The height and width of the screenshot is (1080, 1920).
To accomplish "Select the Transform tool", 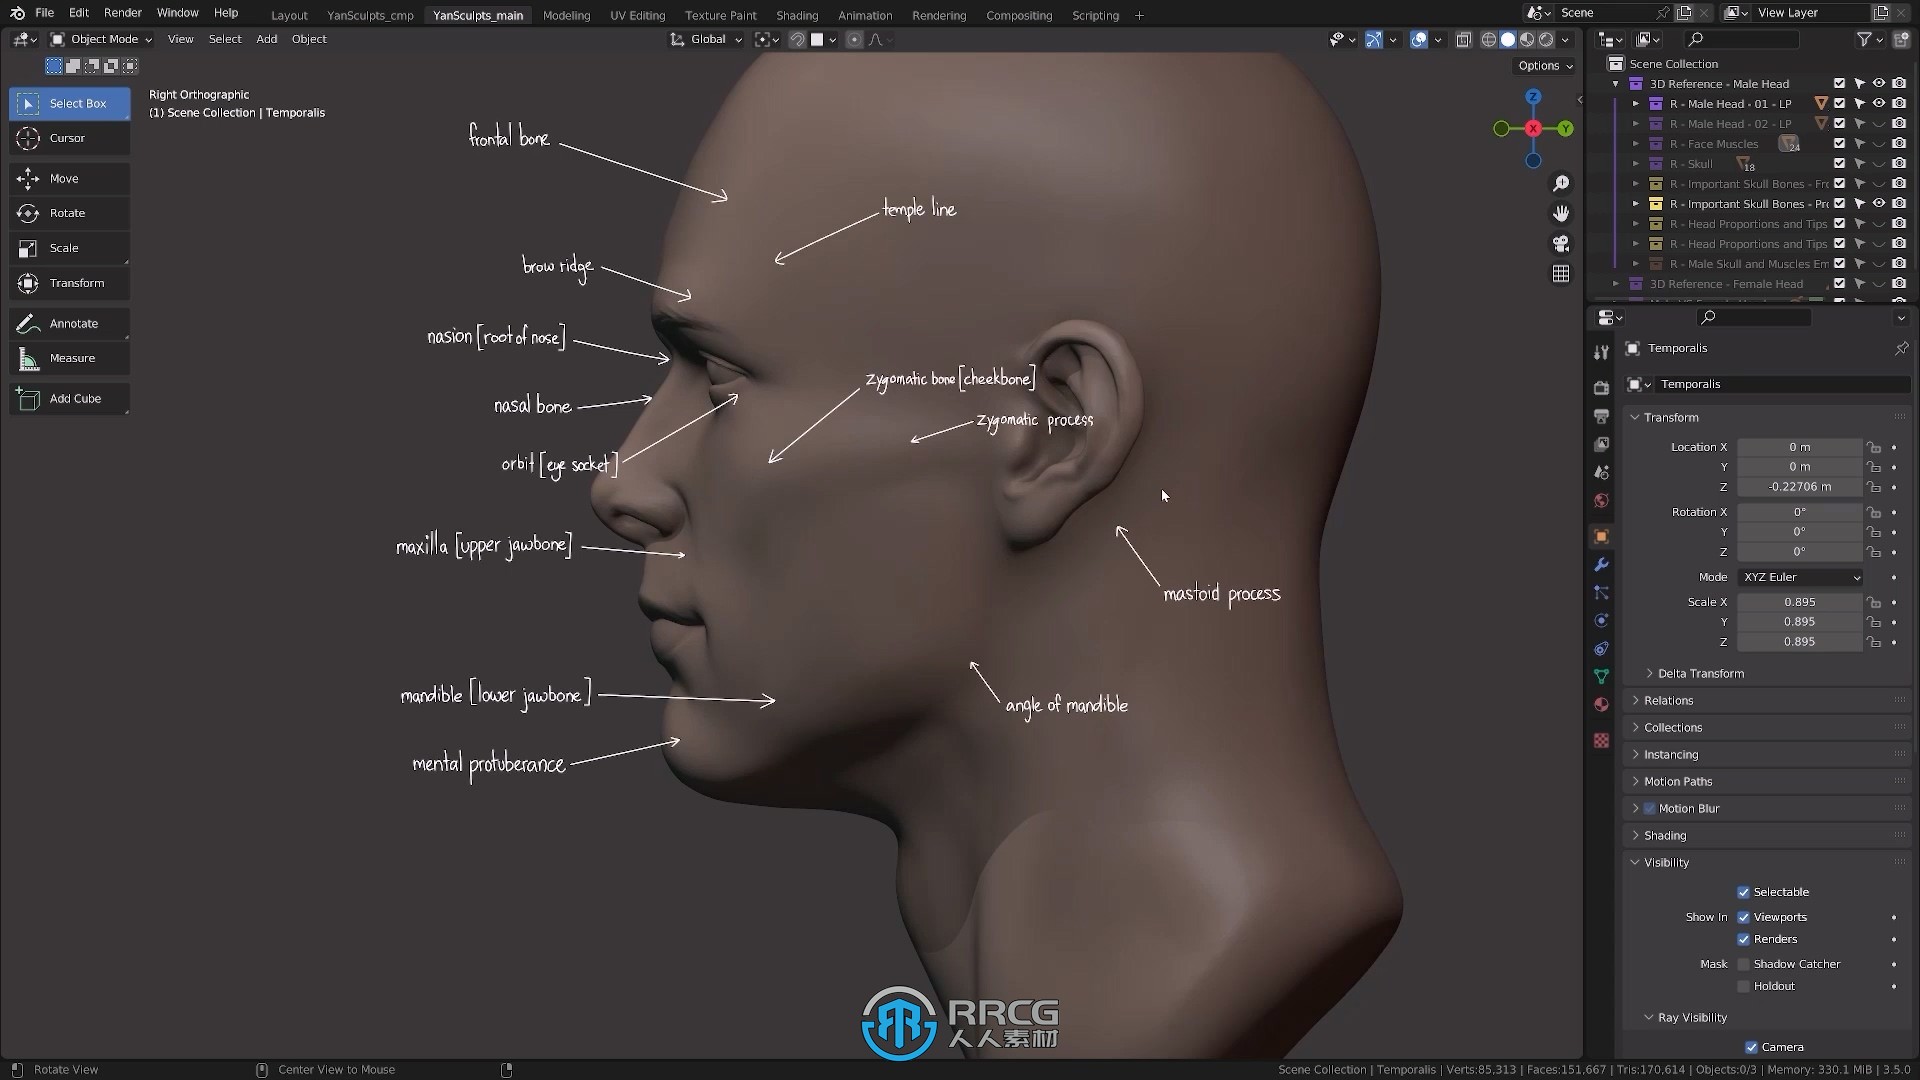I will pos(69,283).
